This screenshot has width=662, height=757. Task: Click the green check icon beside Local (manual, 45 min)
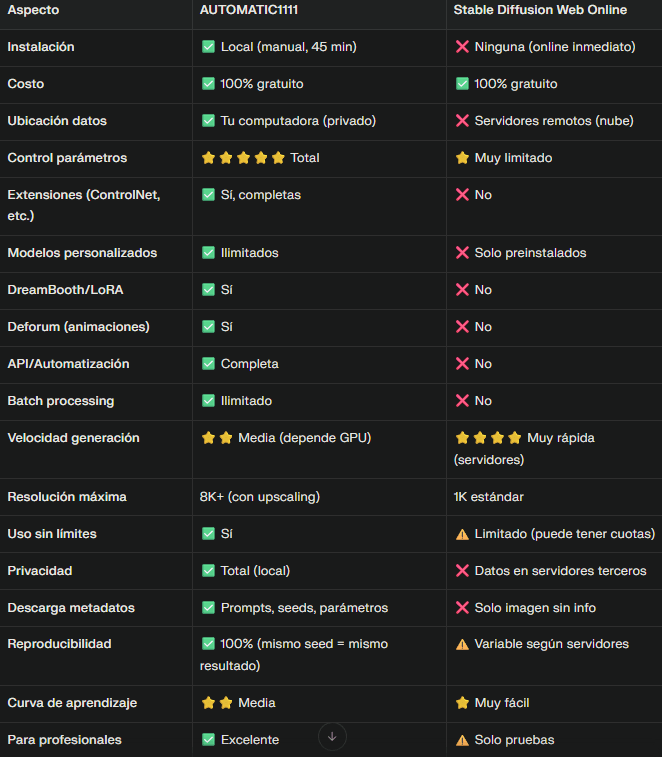click(208, 47)
